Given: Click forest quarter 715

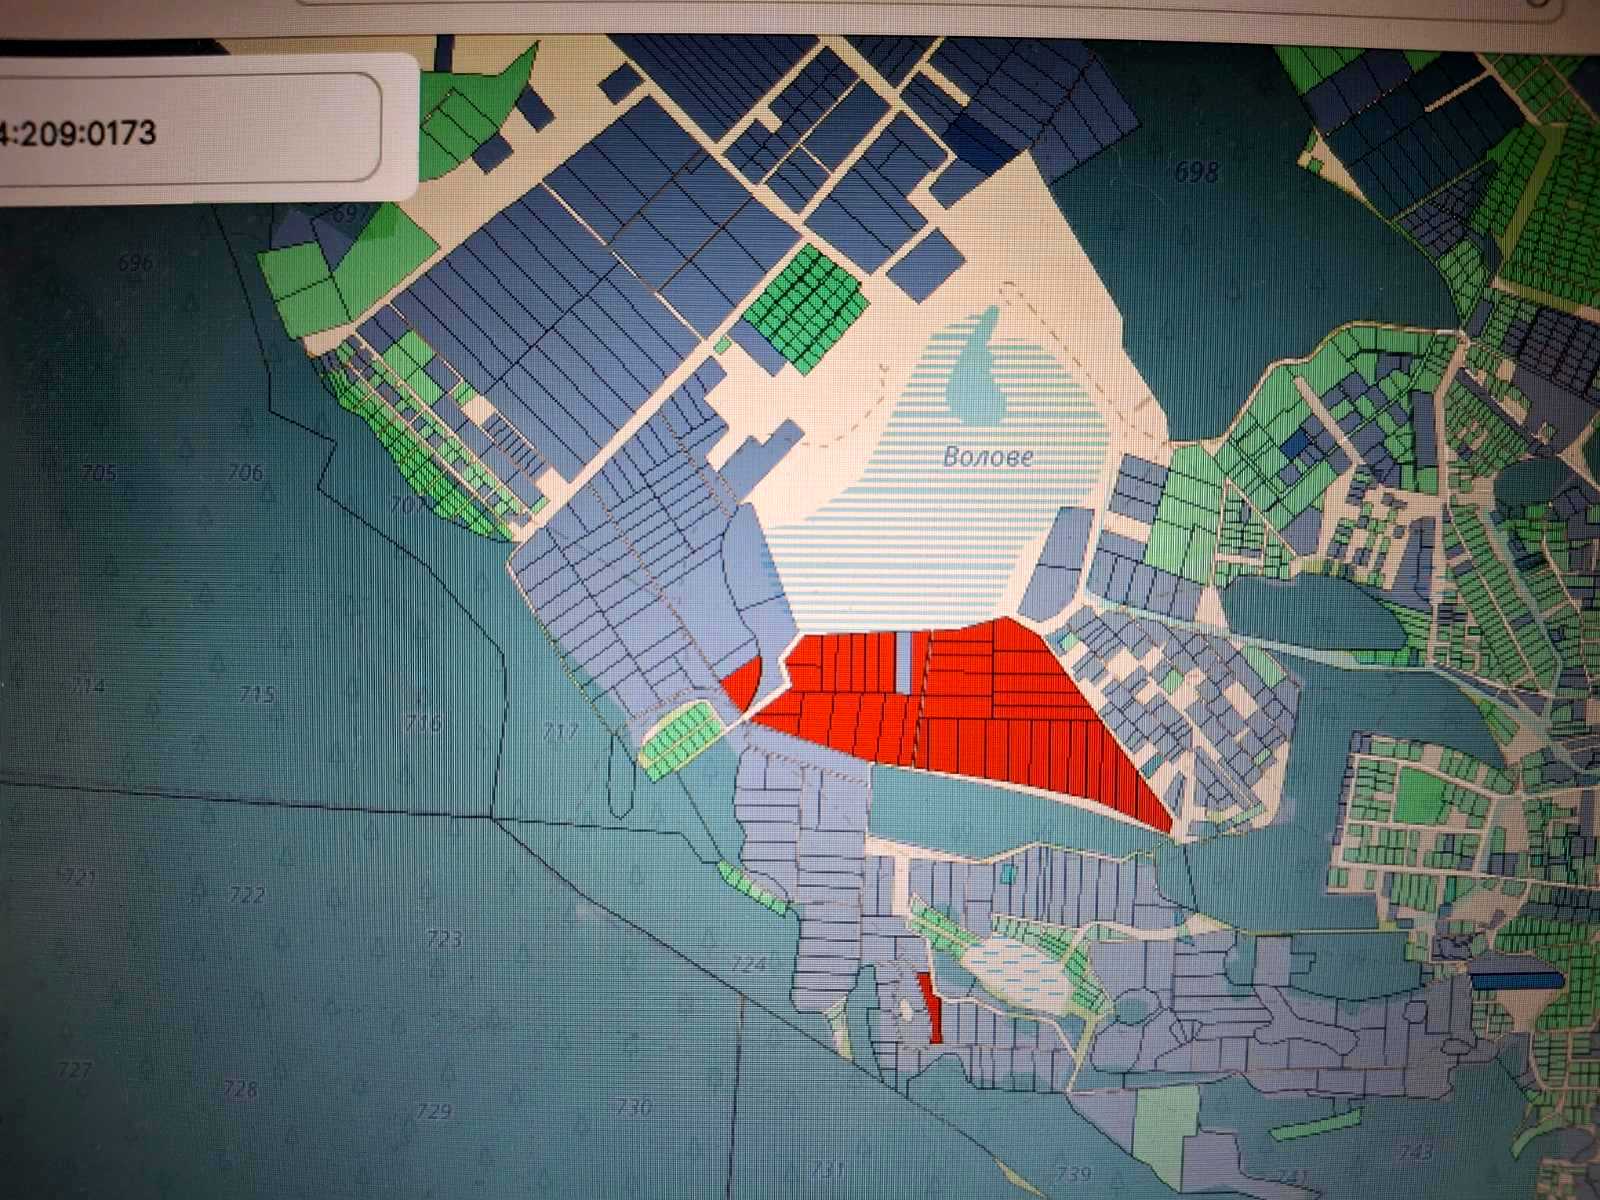Looking at the screenshot, I should point(257,693).
